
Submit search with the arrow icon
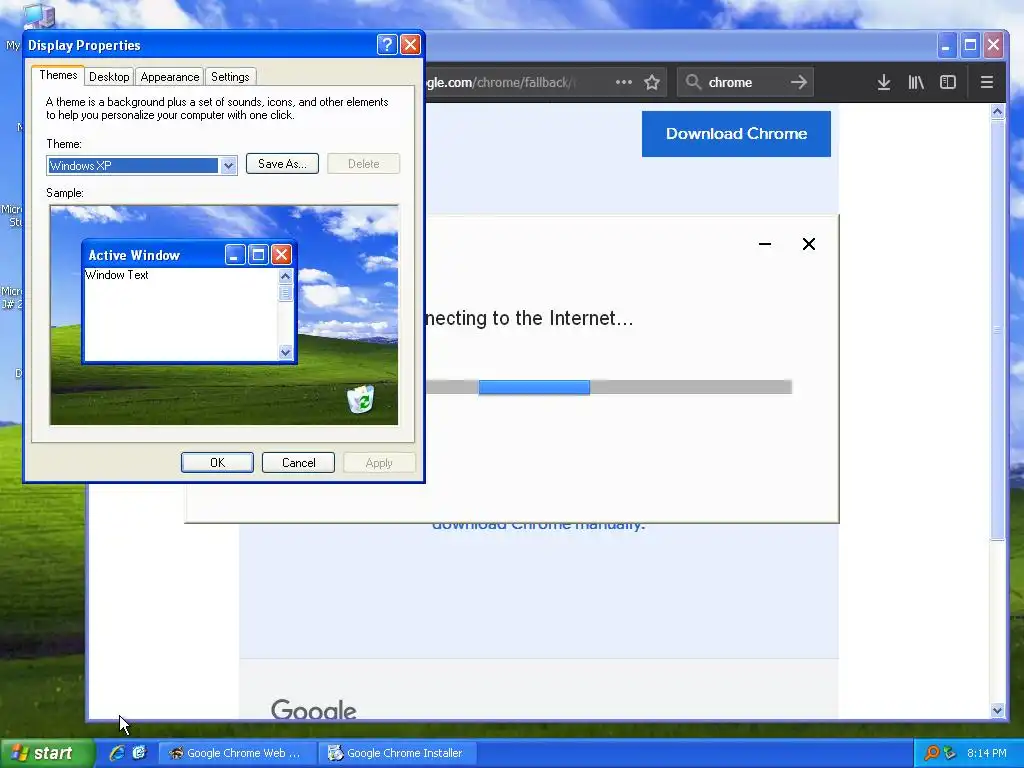pyautogui.click(x=799, y=82)
